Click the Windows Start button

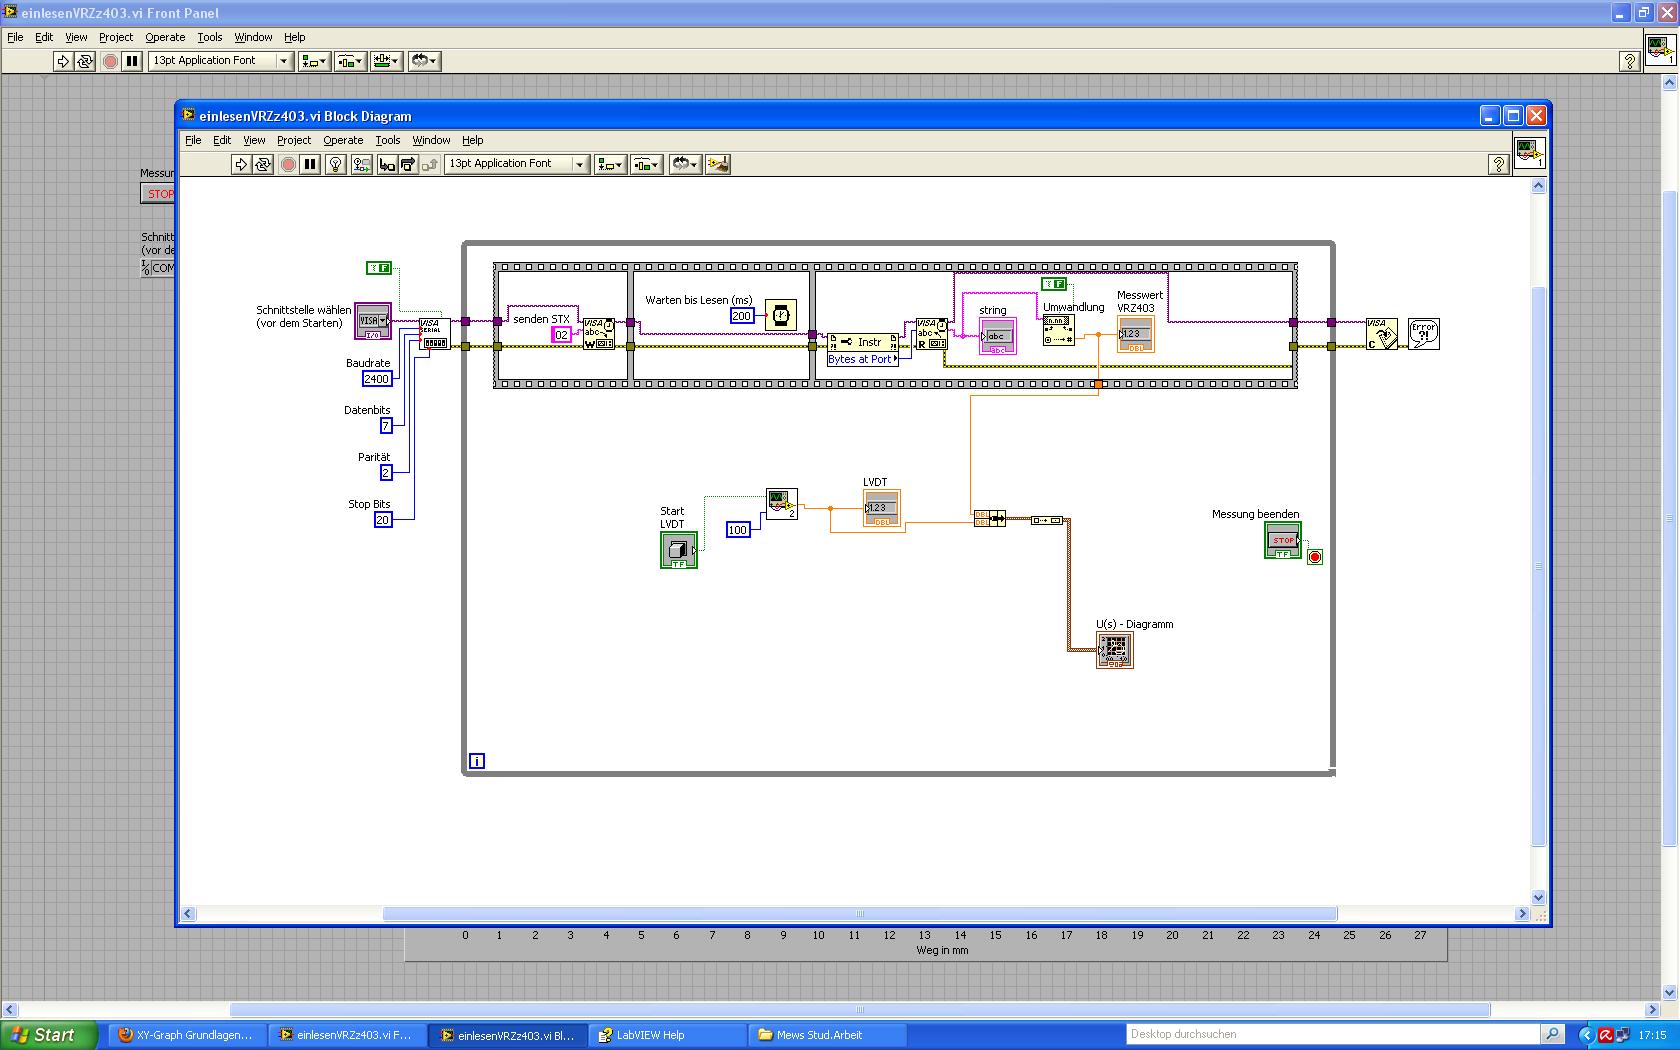49,1035
